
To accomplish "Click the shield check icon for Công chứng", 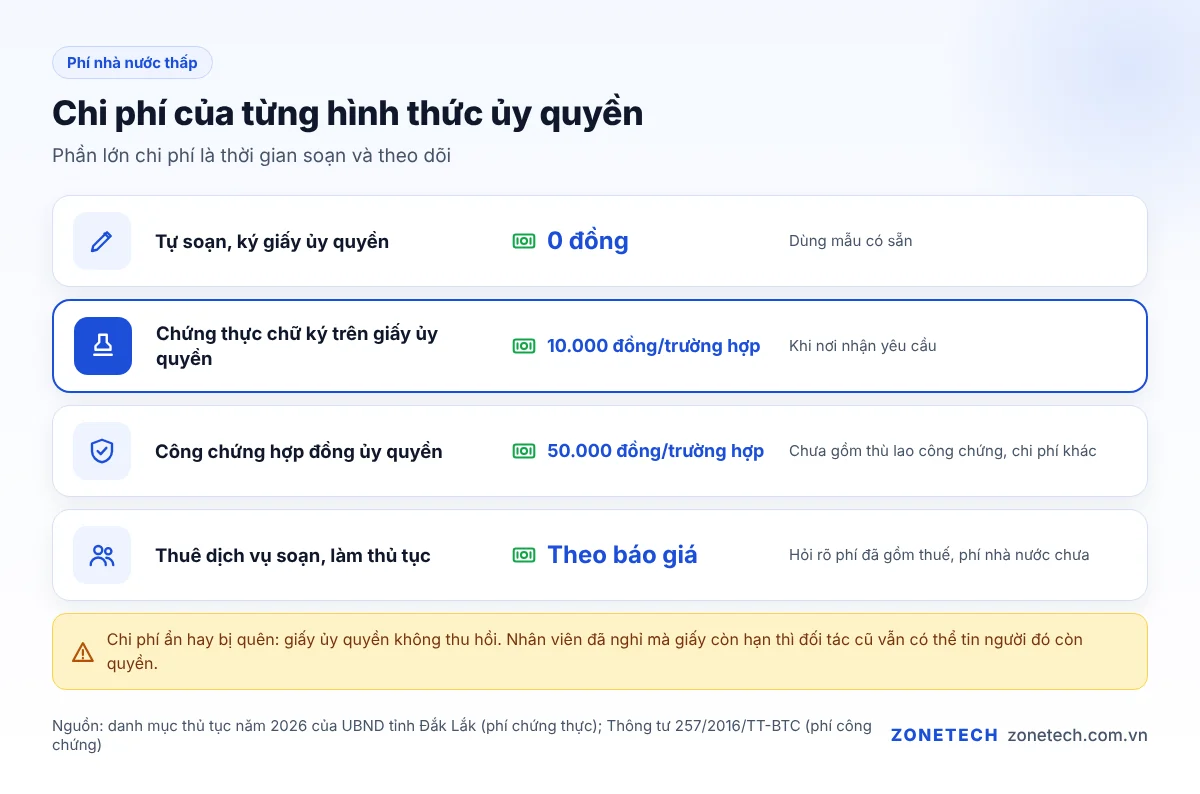I will click(102, 451).
